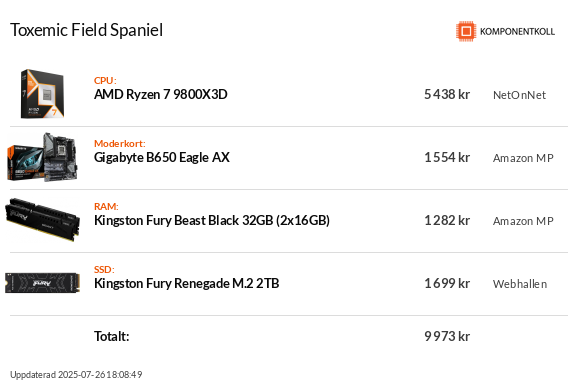
Task: Click the Kingston Fury Renegade SSD image
Action: tap(42, 283)
